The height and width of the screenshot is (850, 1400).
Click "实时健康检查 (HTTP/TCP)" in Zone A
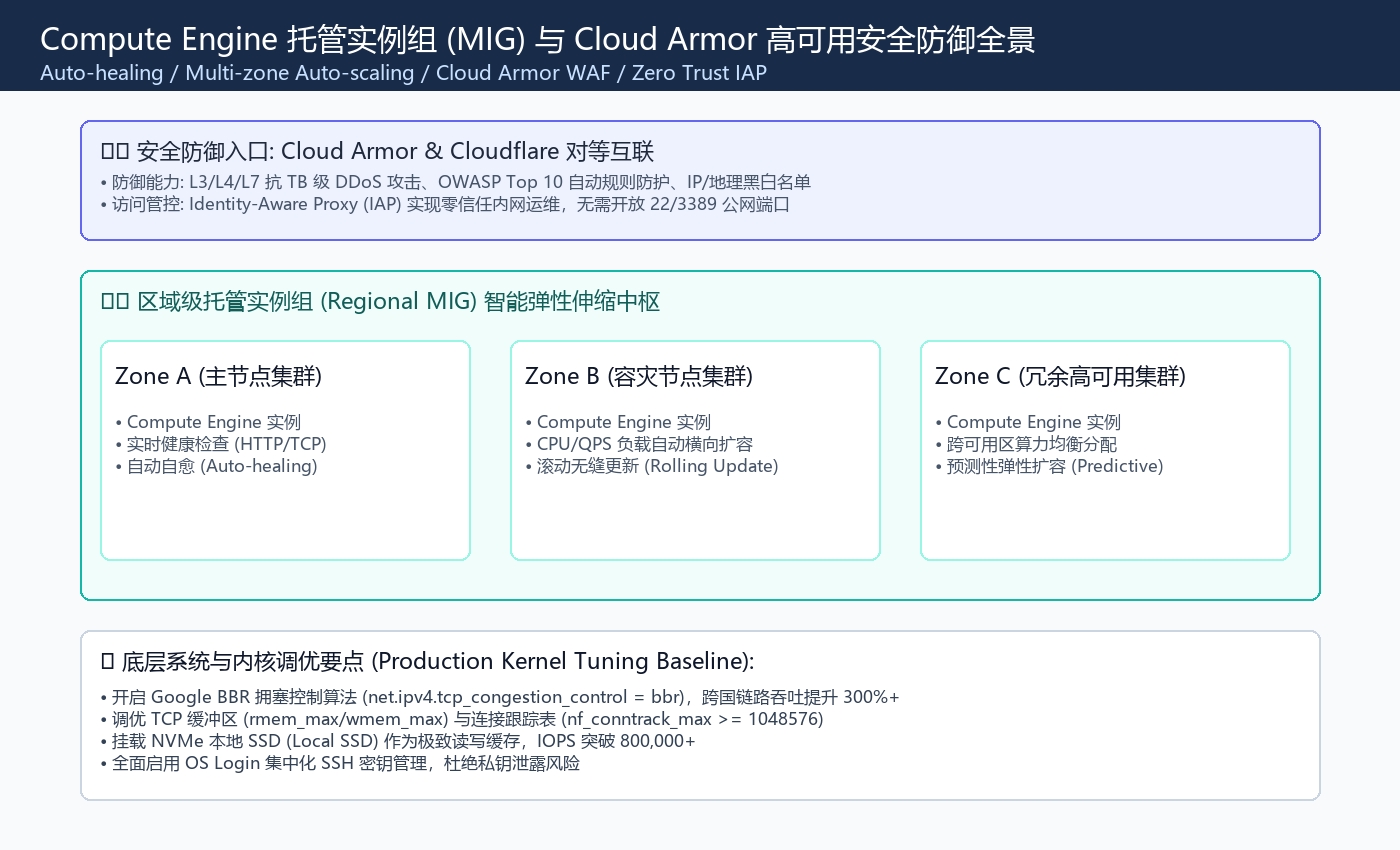[x=221, y=444]
